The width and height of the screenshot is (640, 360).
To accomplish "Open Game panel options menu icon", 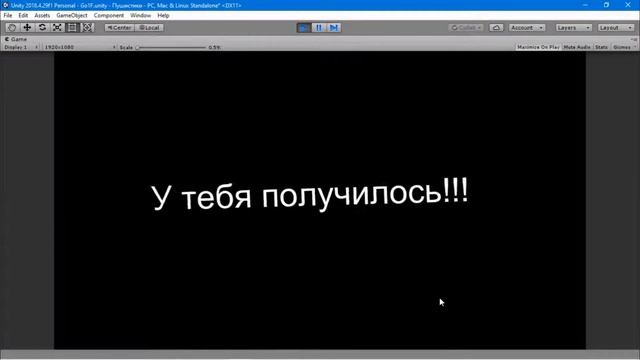I will [633, 39].
